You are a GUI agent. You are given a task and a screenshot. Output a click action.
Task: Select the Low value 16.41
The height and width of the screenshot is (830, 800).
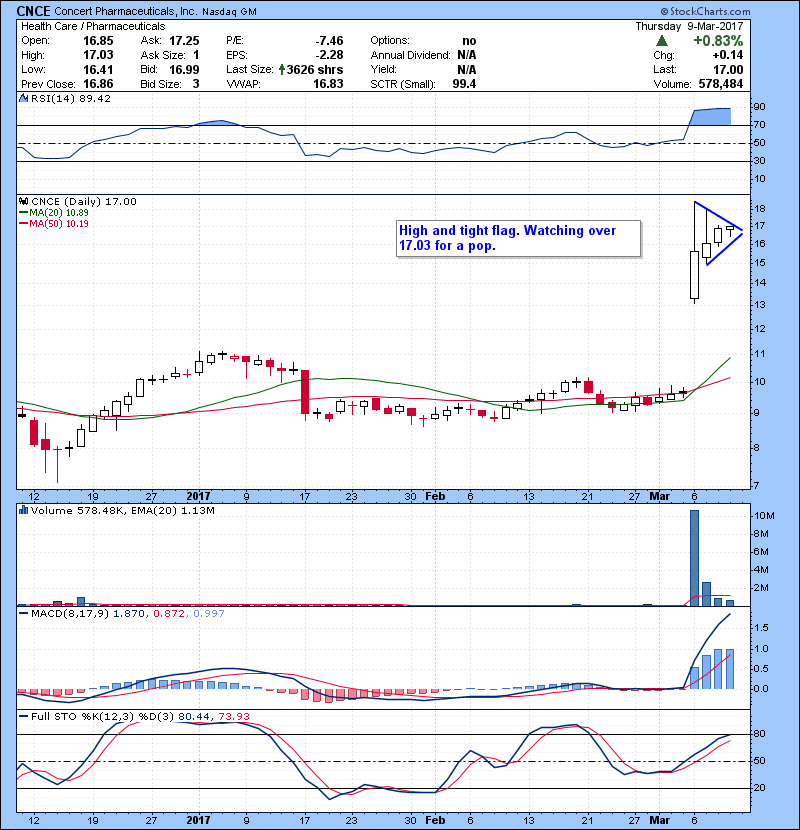(98, 69)
